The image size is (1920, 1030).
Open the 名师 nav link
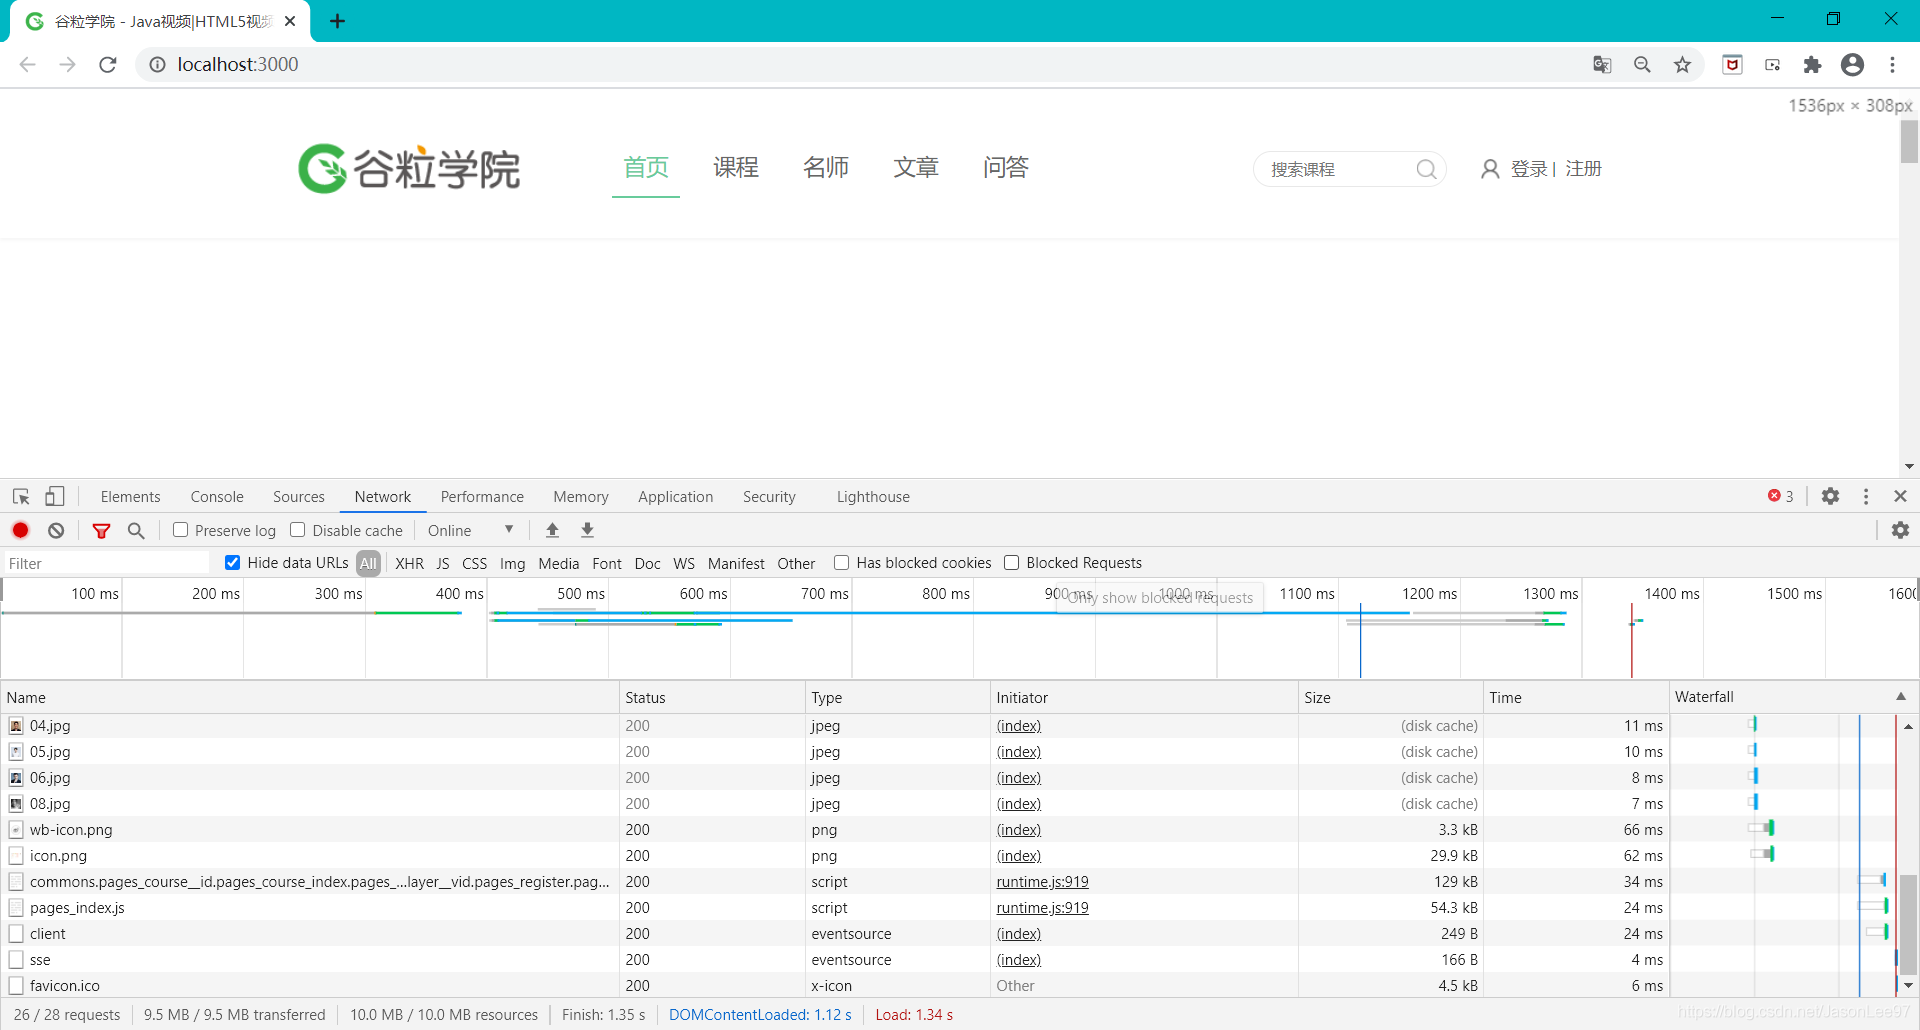(826, 167)
